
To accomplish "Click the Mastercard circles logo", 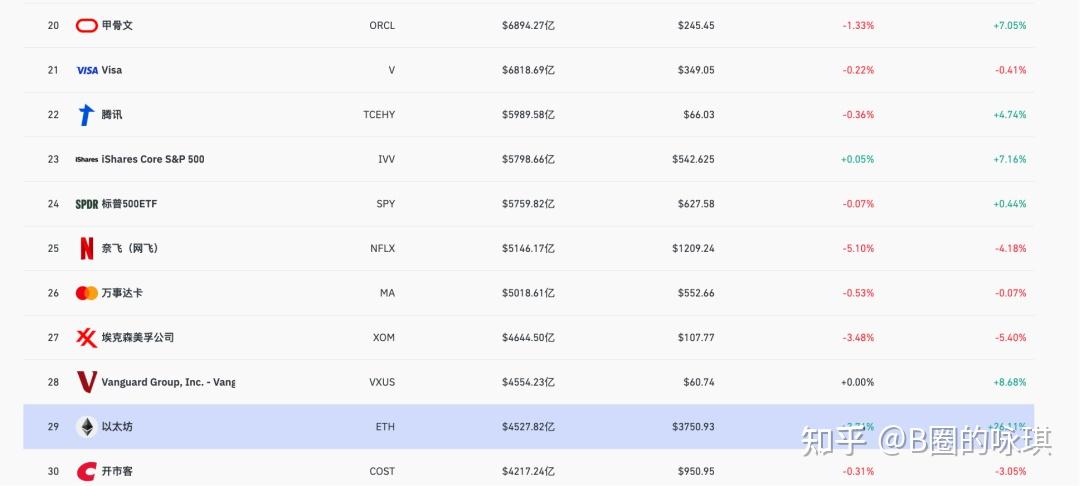I will (87, 293).
